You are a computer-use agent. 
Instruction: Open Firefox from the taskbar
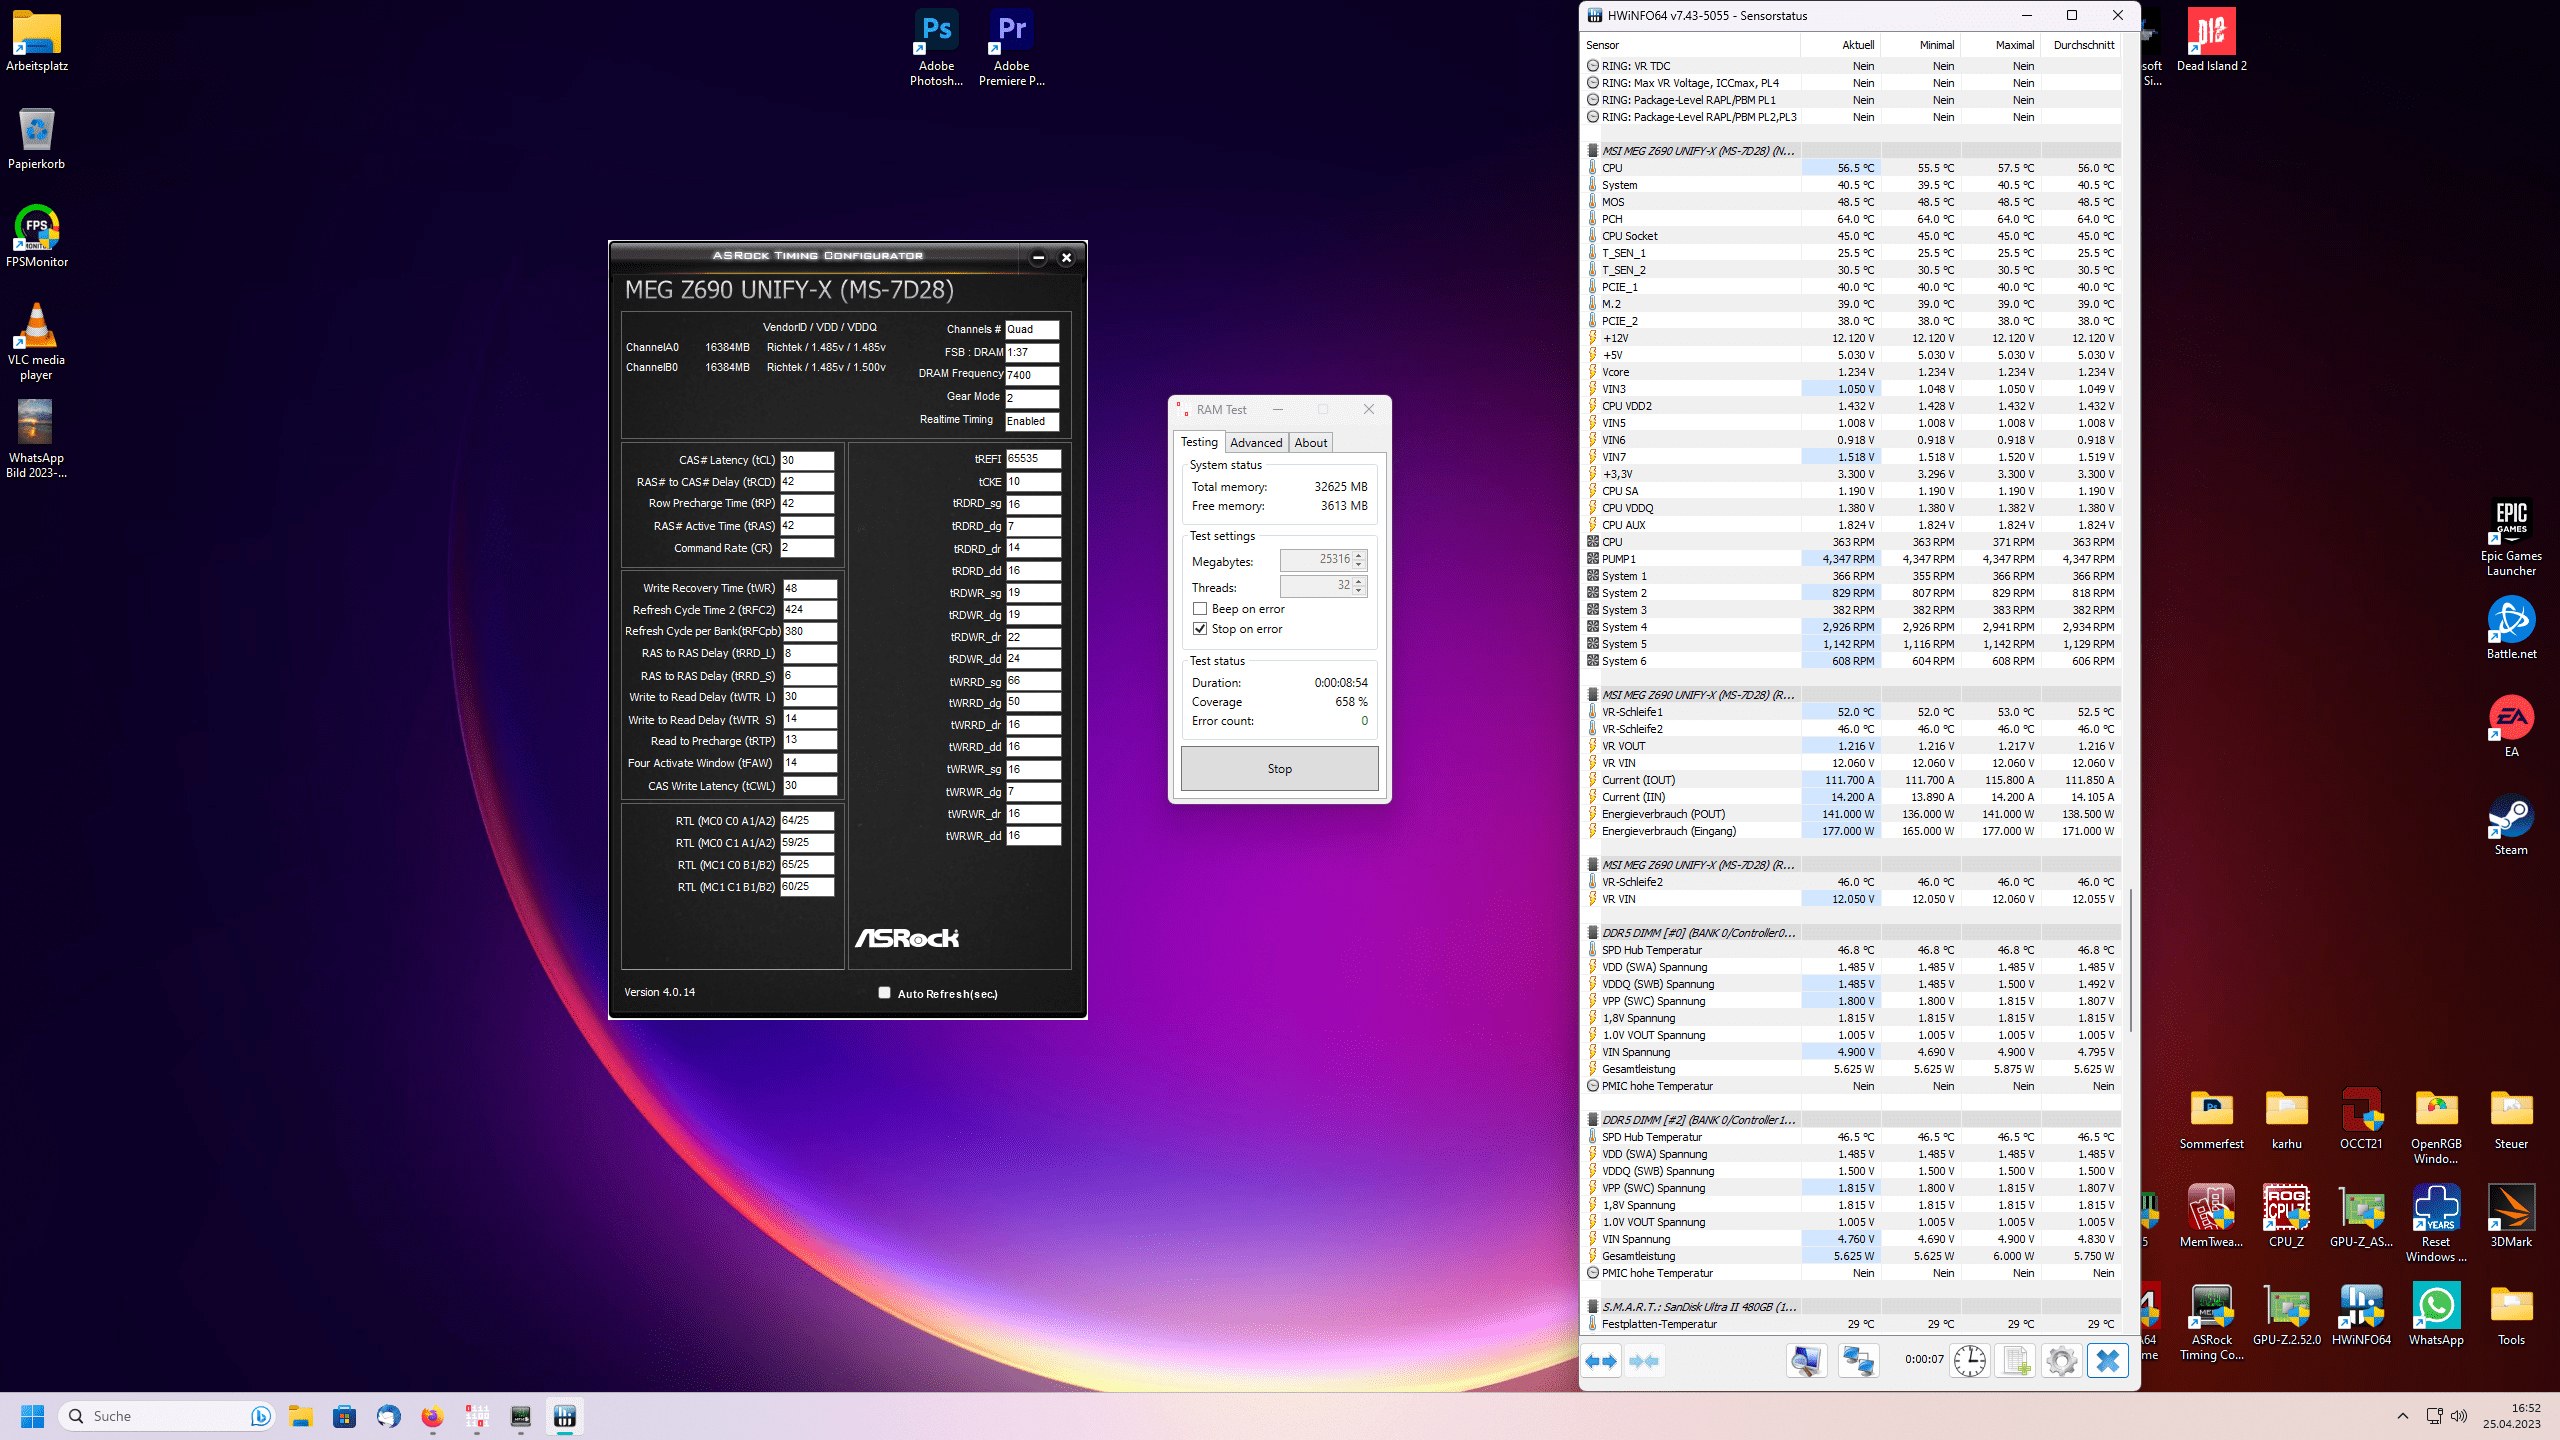432,1416
